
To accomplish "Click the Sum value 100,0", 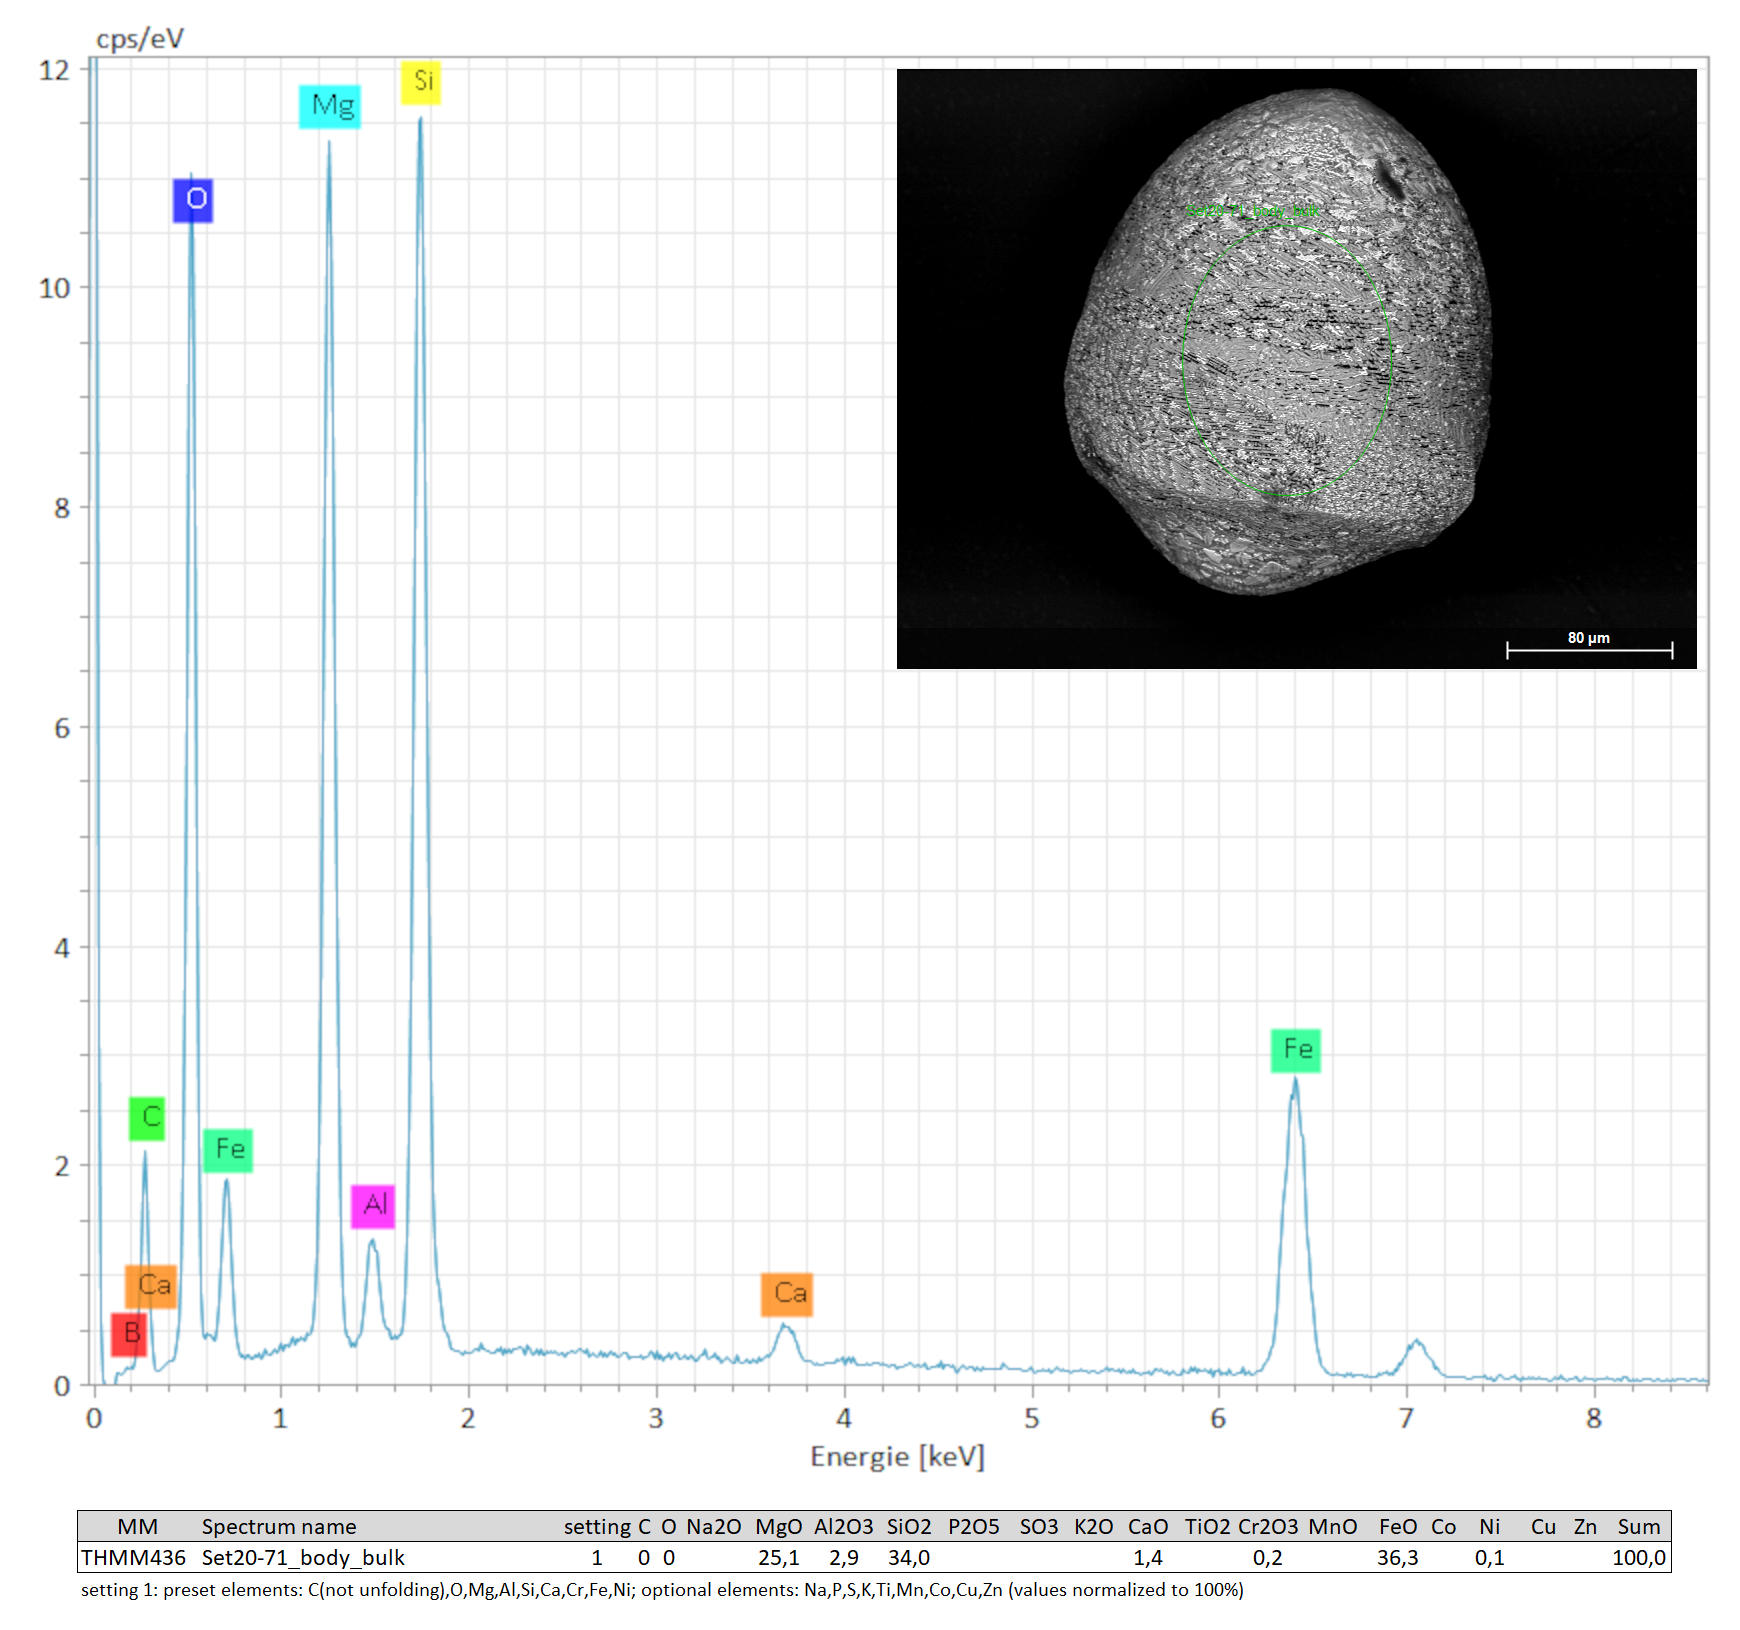I will (1638, 1558).
